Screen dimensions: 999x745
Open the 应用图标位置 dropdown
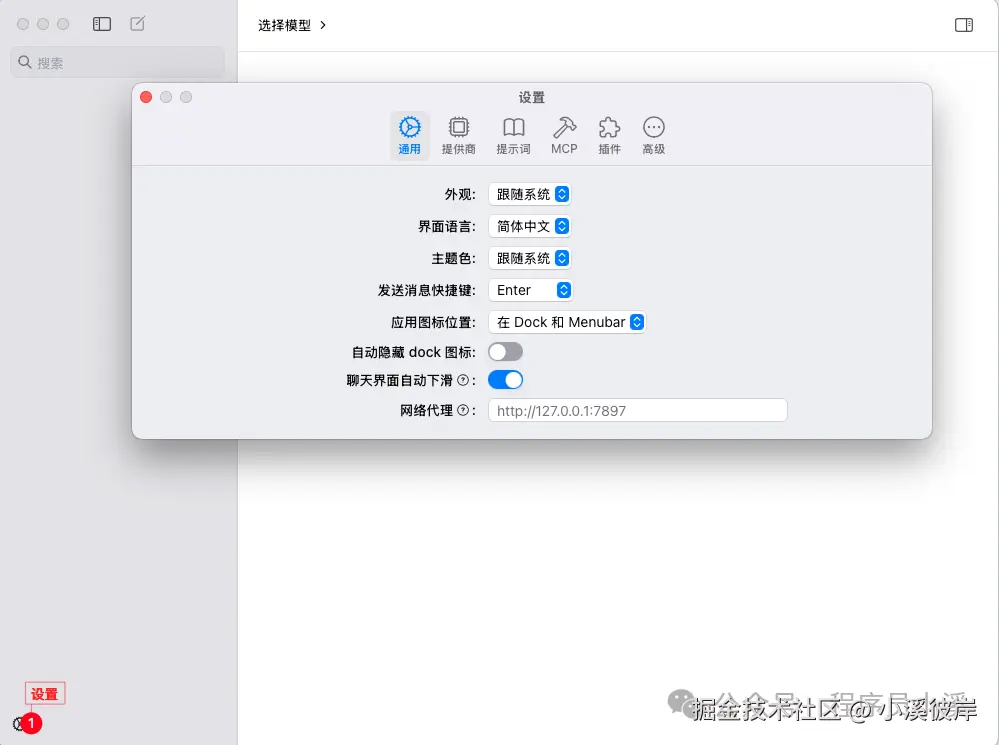pos(567,322)
